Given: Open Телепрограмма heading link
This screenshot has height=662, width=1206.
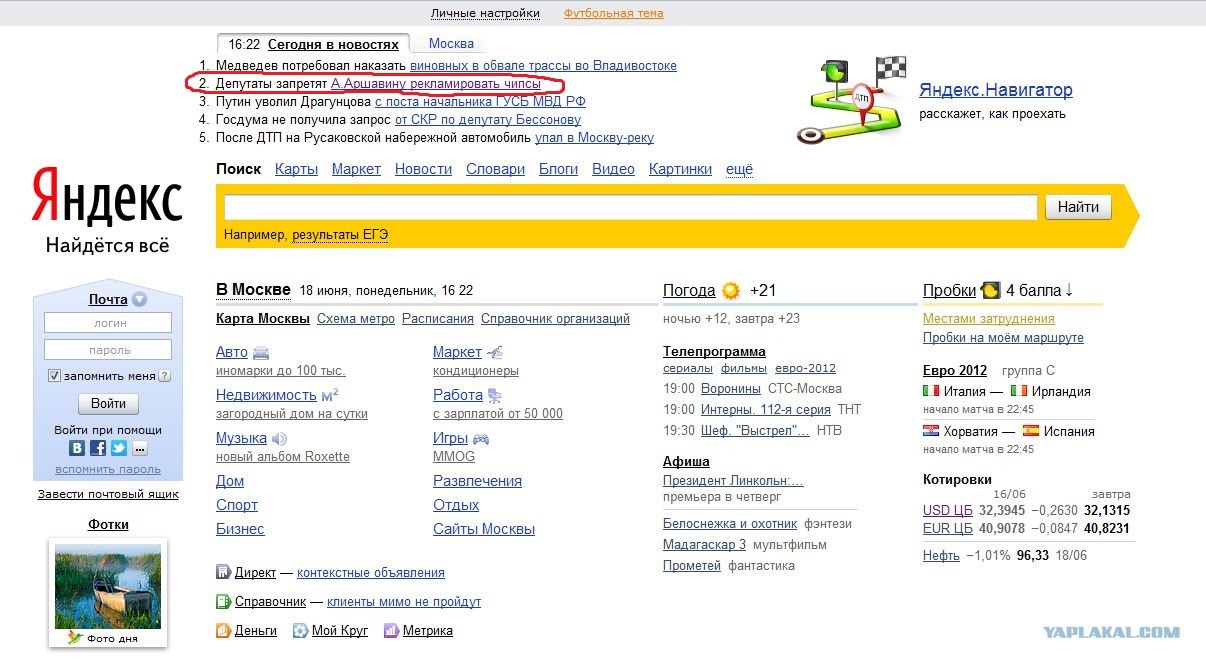Looking at the screenshot, I should tap(714, 351).
